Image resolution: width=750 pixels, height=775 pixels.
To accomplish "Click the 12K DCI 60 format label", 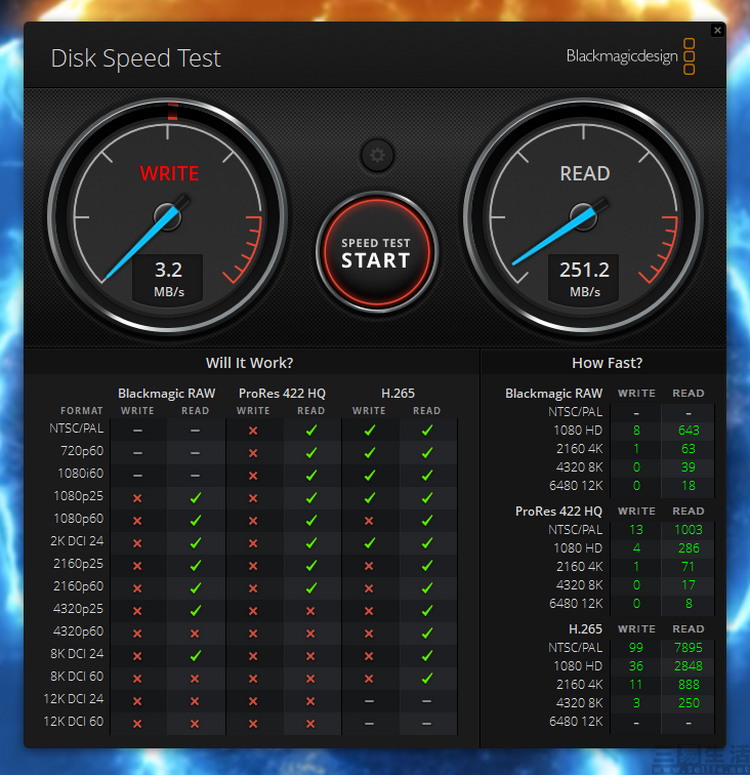I will [x=74, y=721].
